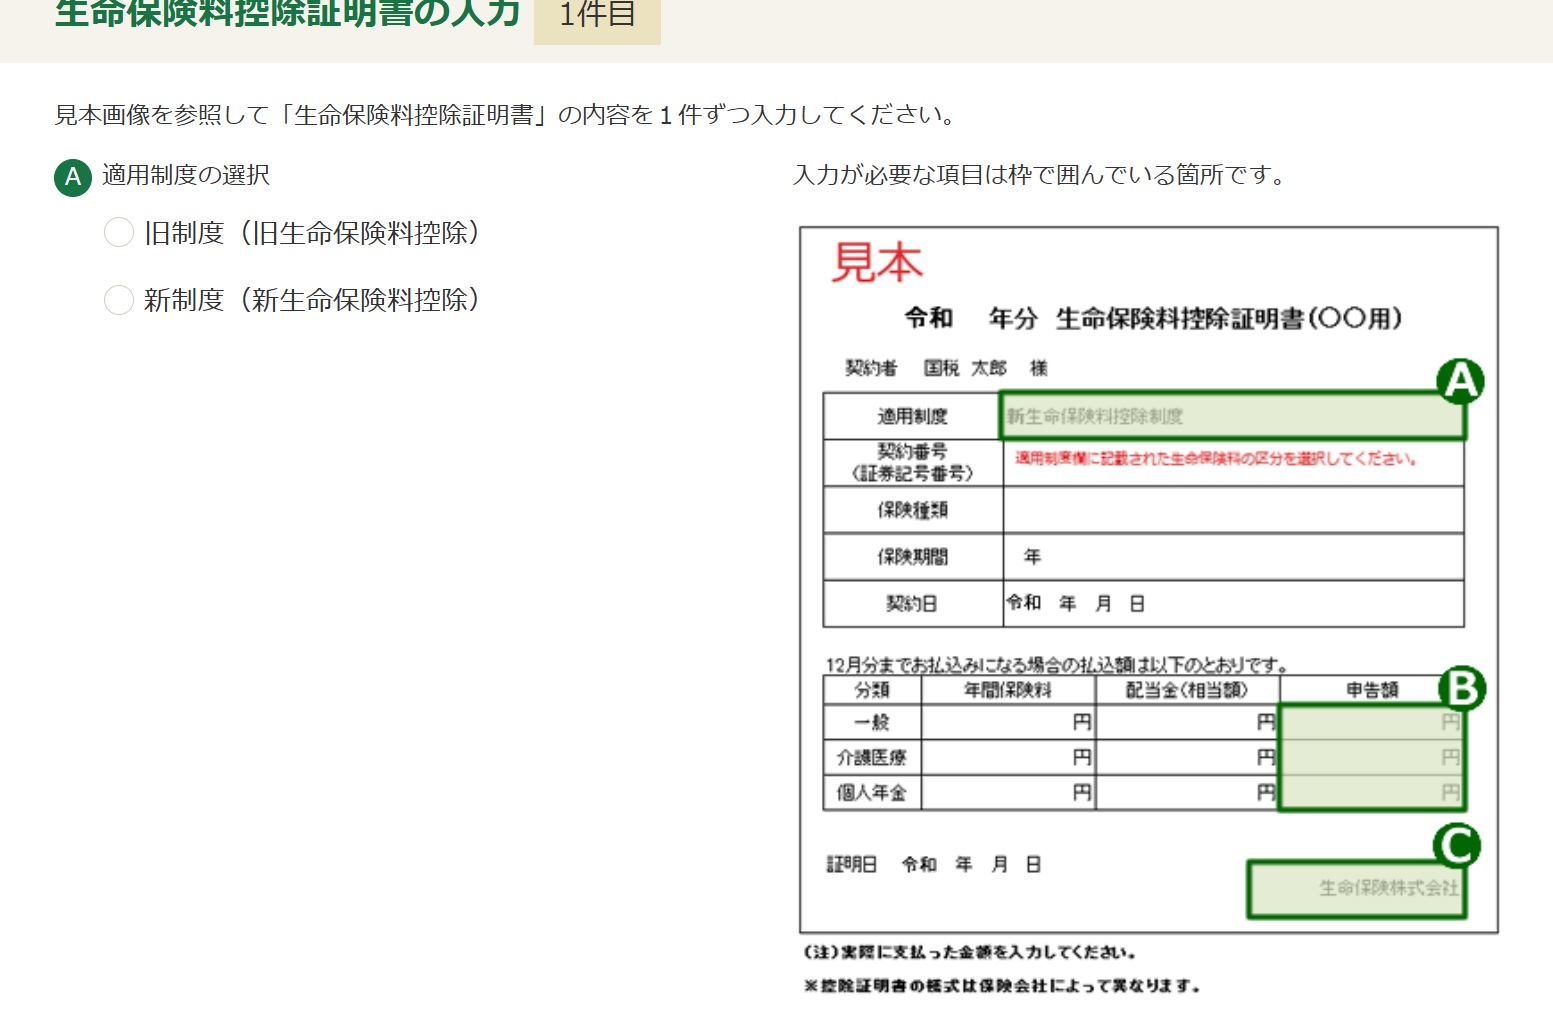Click the 契約日 row in sample certificate
Screen dimensions: 1553x1019
(1142, 603)
